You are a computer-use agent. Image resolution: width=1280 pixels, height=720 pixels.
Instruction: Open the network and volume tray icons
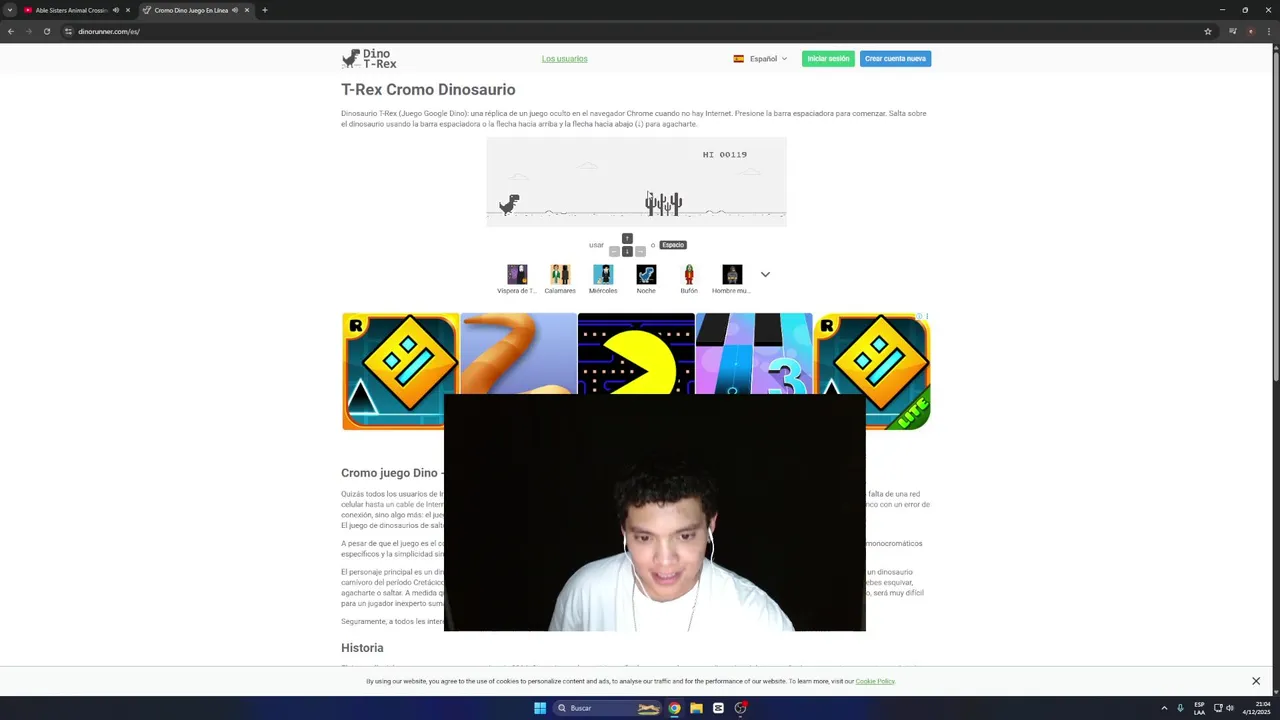(1223, 708)
